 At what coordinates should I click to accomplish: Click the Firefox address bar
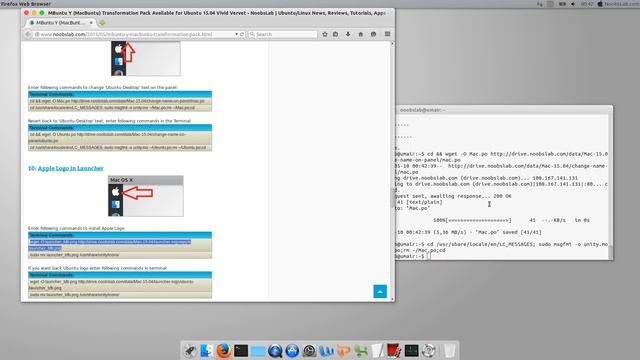click(135, 34)
